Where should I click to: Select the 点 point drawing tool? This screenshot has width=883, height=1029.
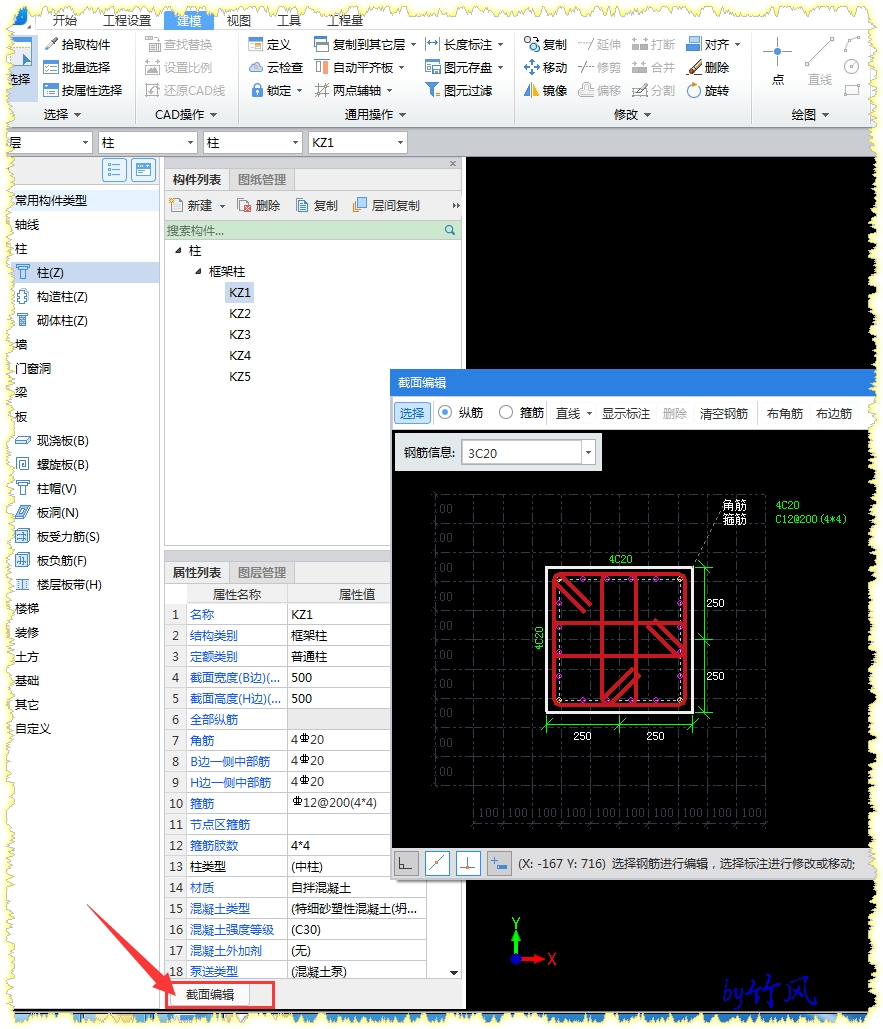[778, 62]
